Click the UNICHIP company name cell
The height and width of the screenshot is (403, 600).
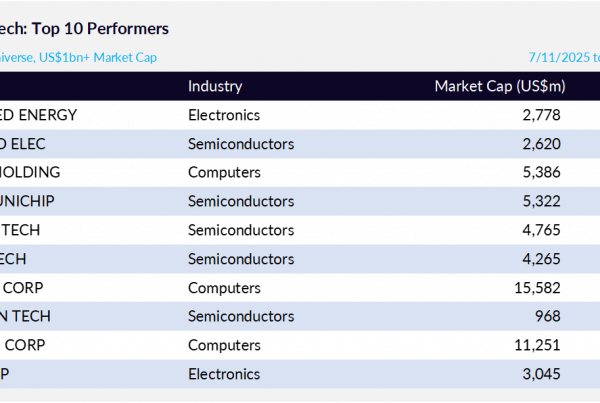click(x=27, y=201)
